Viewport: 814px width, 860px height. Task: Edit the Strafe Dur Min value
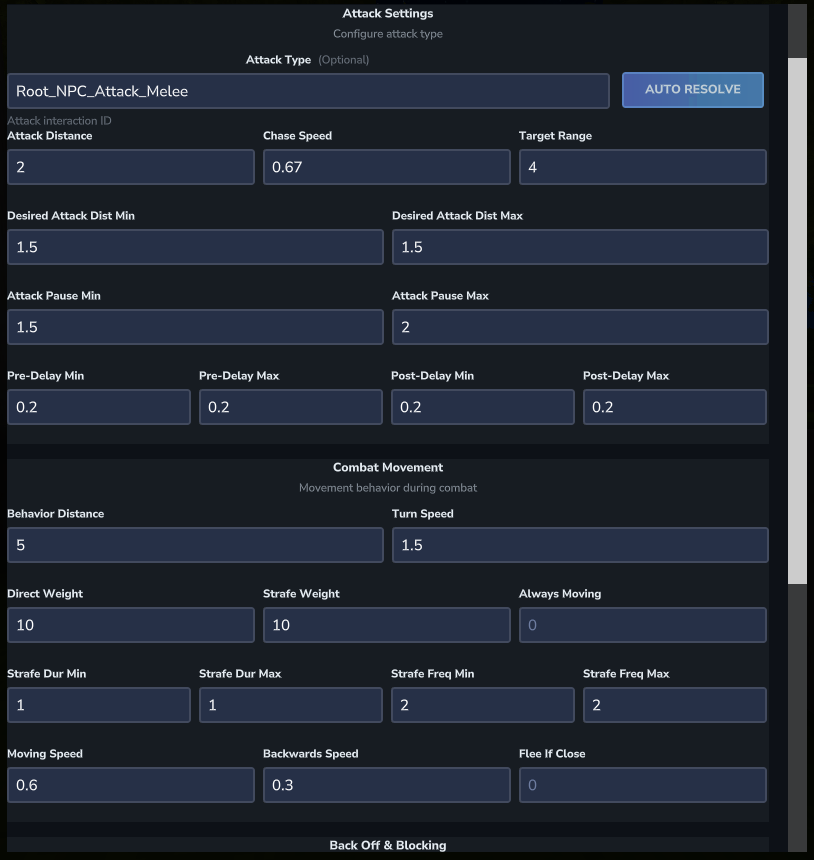point(98,705)
